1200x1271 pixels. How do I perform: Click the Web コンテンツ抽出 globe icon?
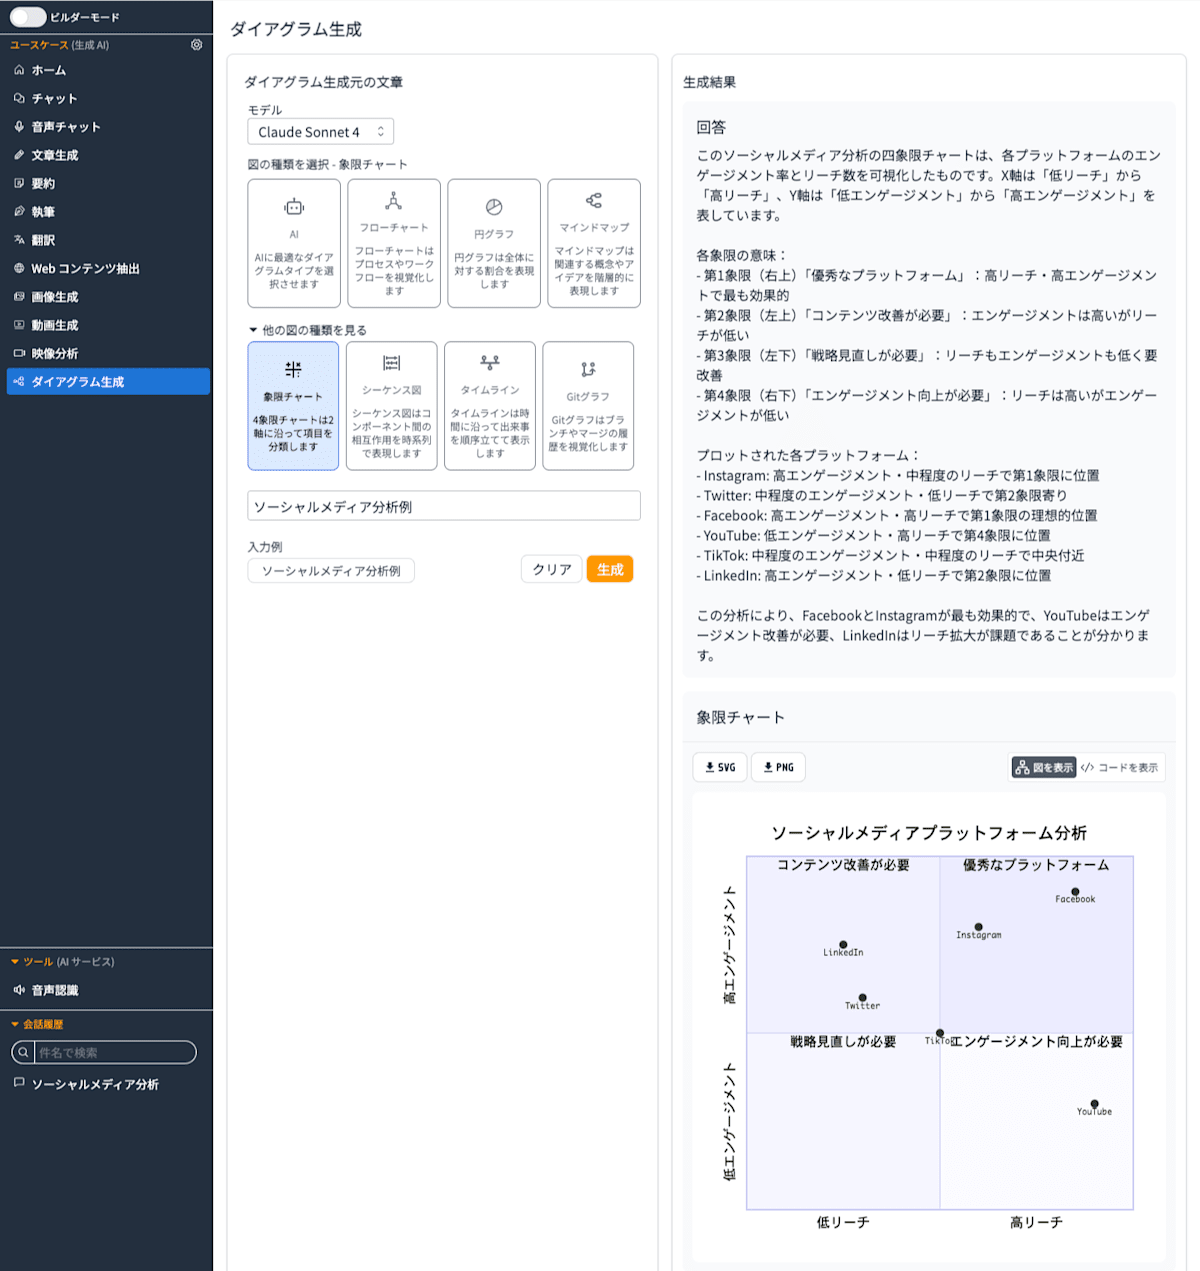(x=19, y=268)
